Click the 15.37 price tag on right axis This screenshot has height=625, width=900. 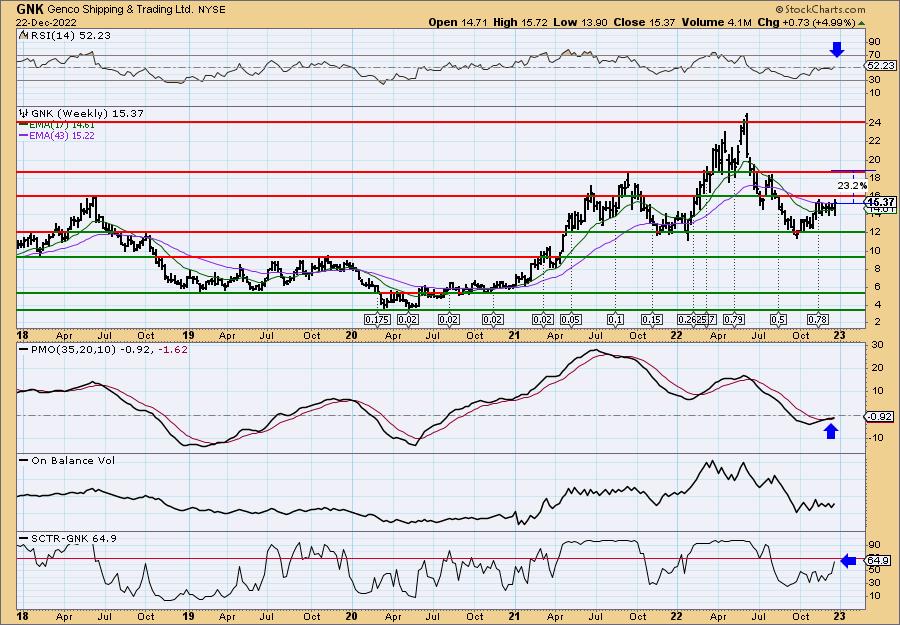pos(881,202)
